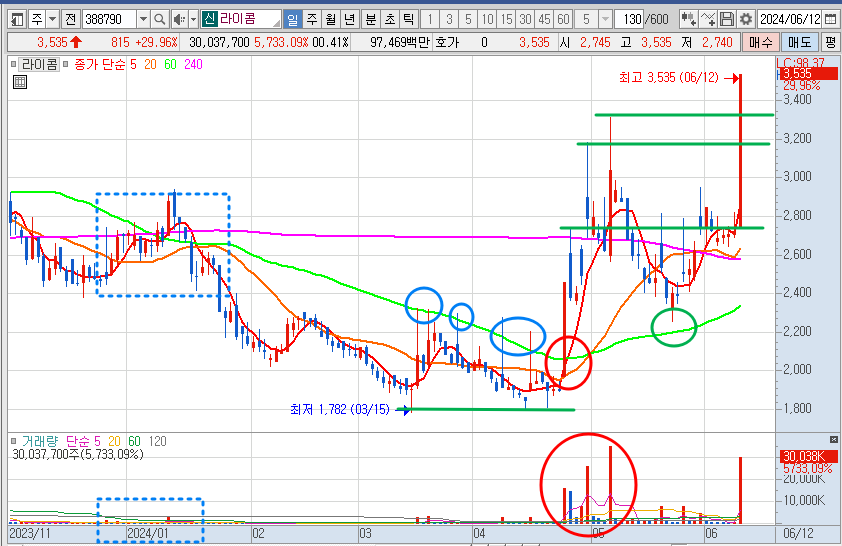842x546 pixels.
Task: Click the 종가 단순 moving average label
Action: tap(99, 65)
